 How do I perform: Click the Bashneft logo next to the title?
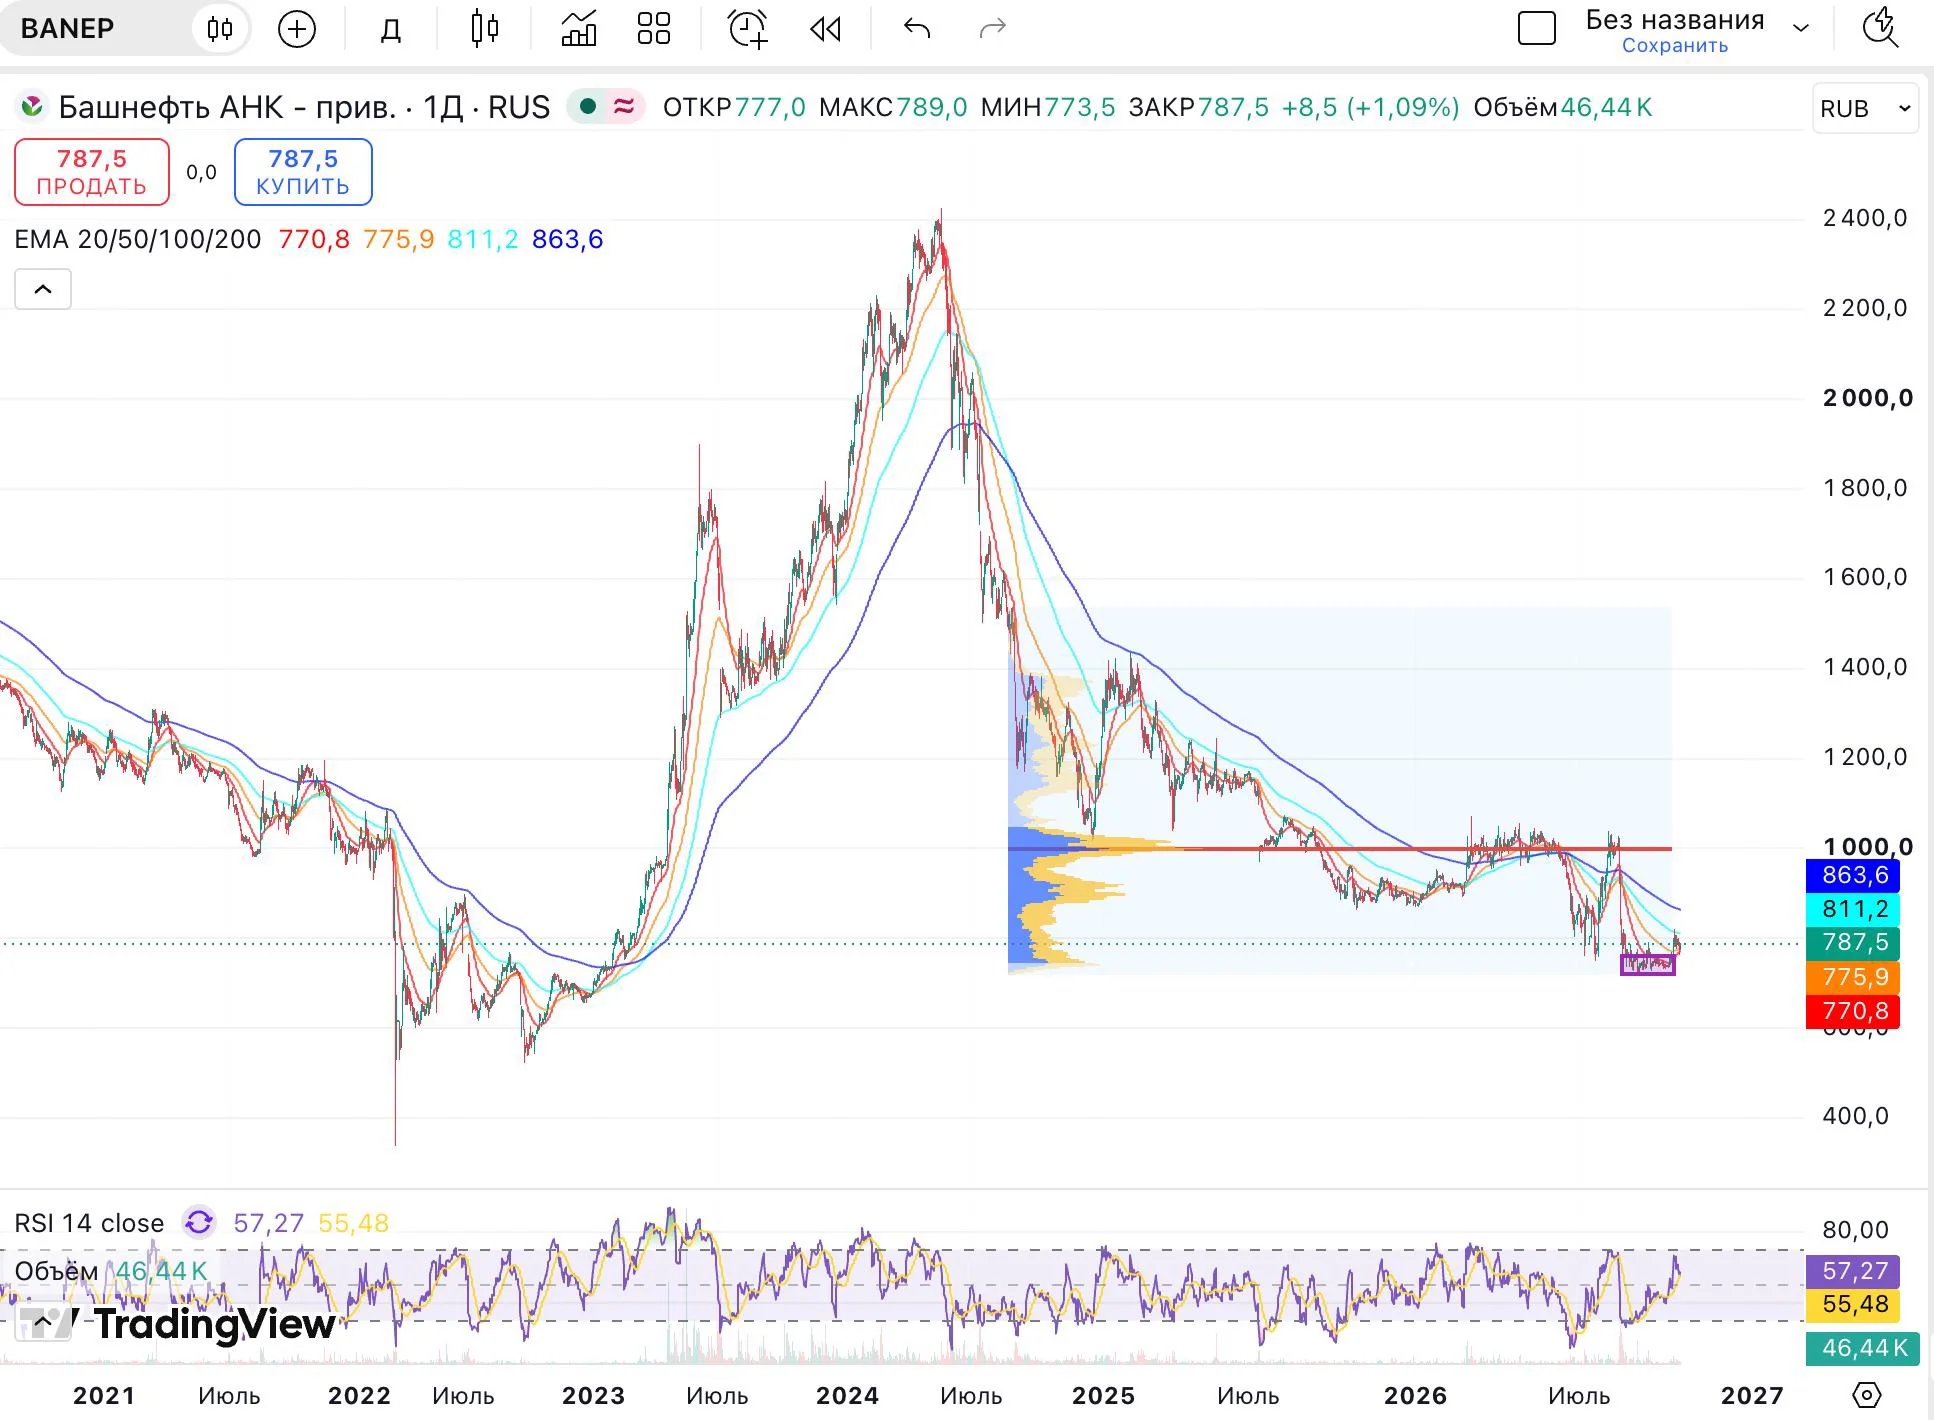32,106
